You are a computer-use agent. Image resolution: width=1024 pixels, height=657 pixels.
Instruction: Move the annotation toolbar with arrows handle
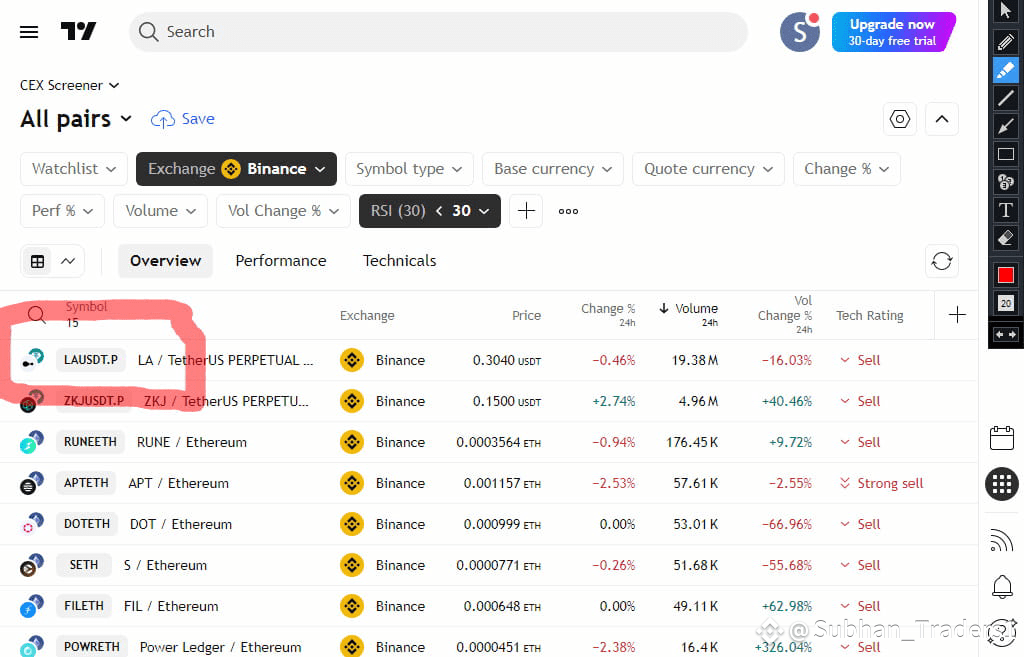click(x=1006, y=334)
